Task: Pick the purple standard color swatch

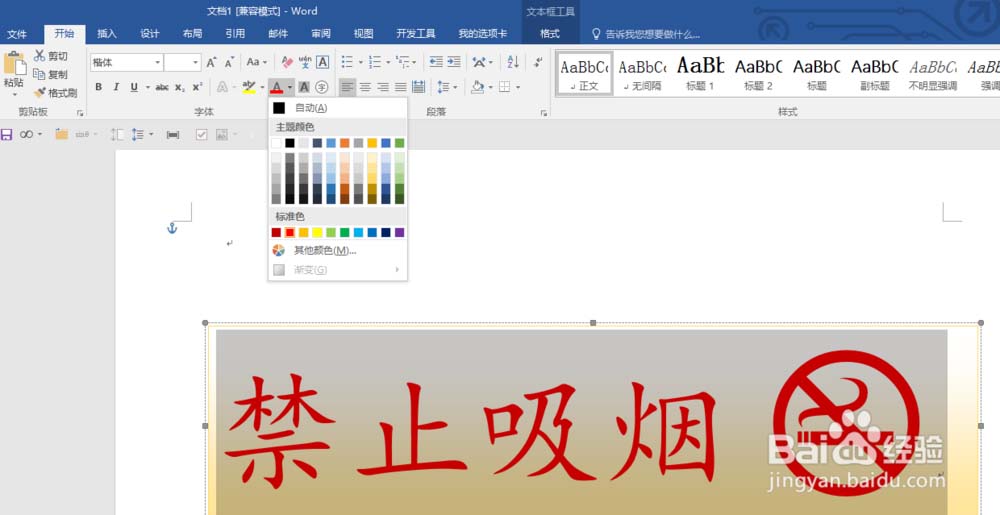Action: pyautogui.click(x=399, y=233)
